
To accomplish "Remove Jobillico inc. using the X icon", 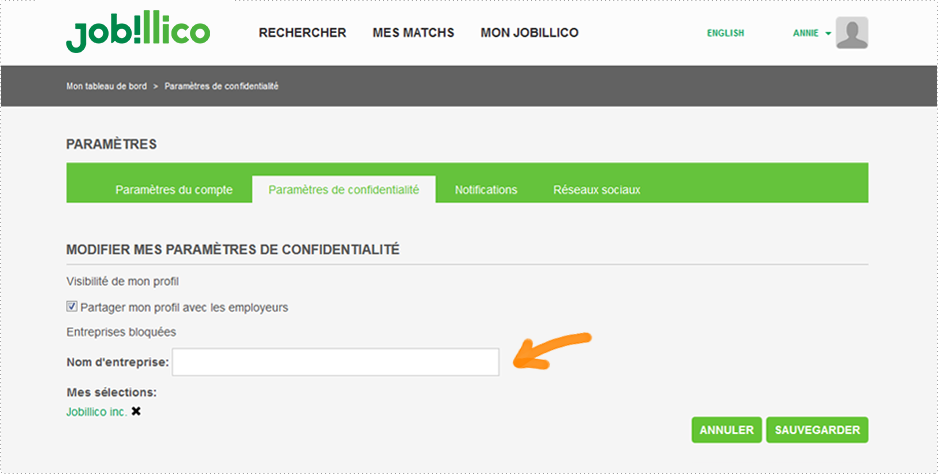I will [136, 411].
